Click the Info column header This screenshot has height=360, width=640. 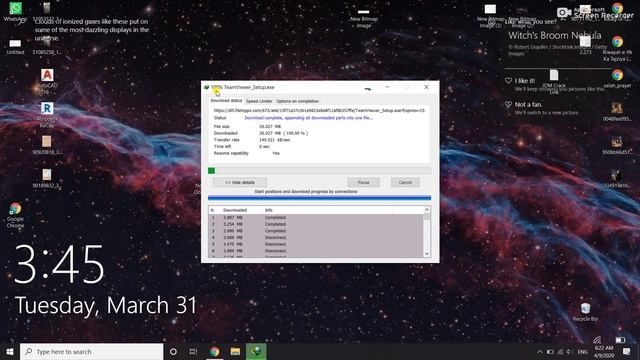point(269,210)
